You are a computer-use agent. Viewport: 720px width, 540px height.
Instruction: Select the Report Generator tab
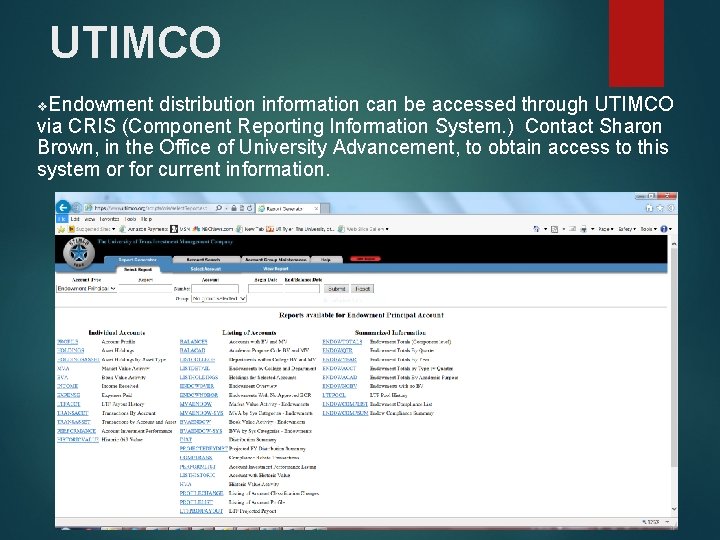click(137, 260)
